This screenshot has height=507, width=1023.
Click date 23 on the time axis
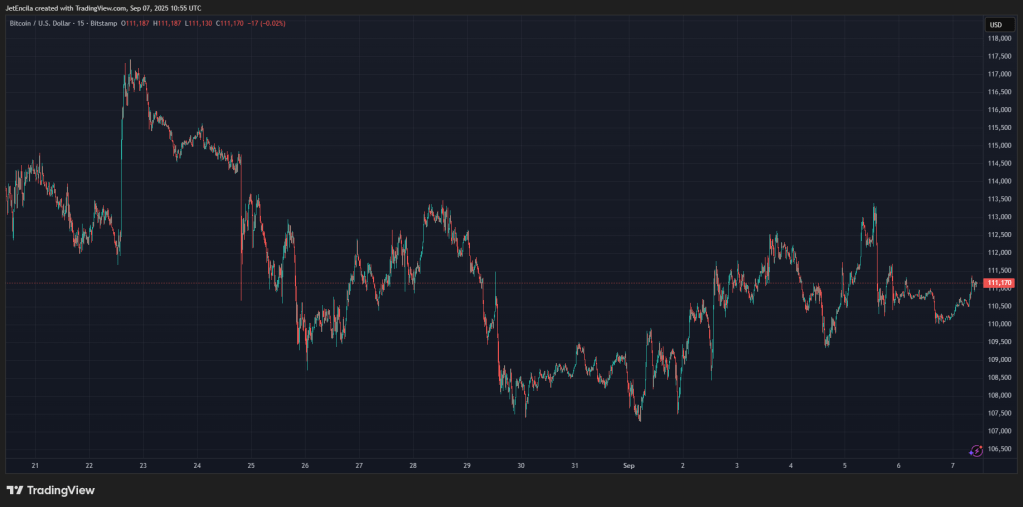[x=143, y=465]
